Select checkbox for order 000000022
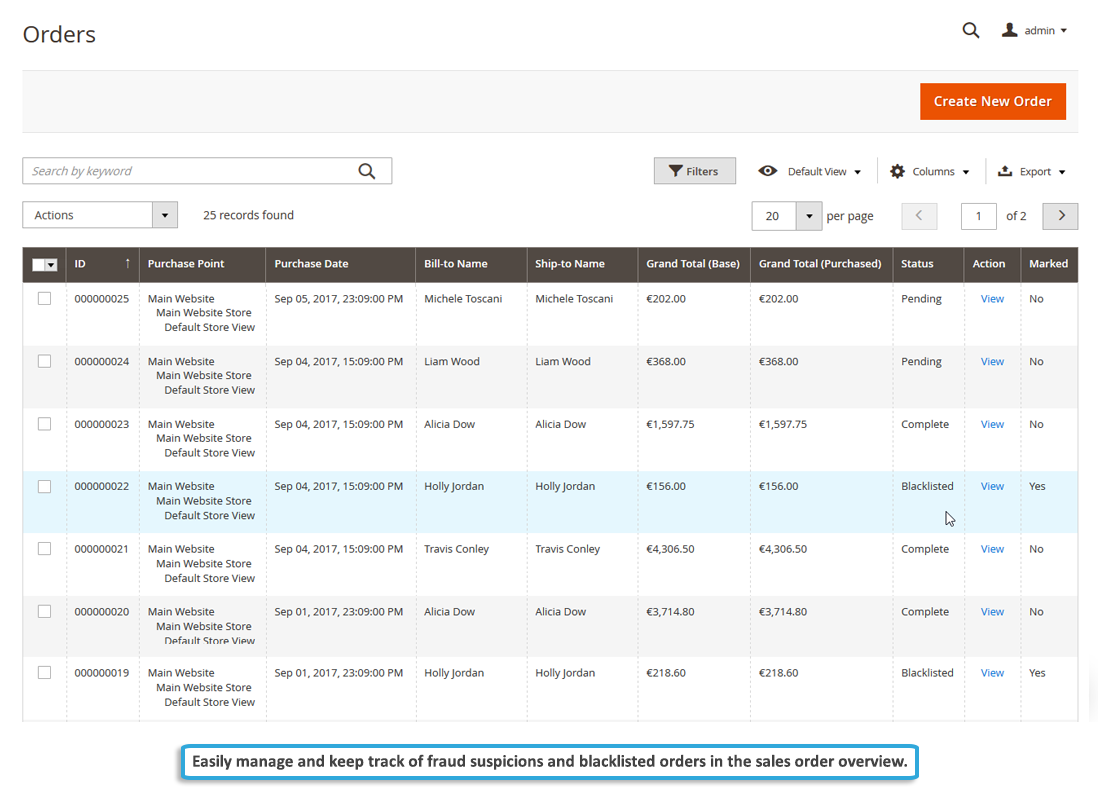This screenshot has height=800, width=1100. 44,486
